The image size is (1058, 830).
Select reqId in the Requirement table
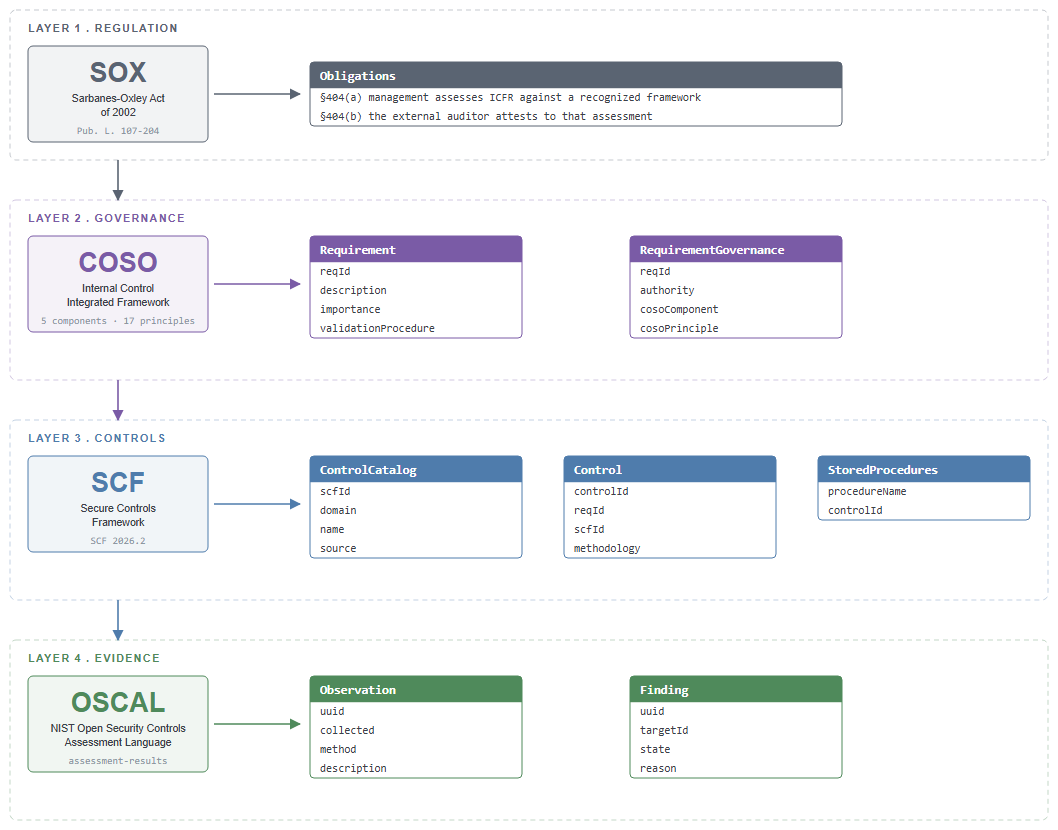416,272
